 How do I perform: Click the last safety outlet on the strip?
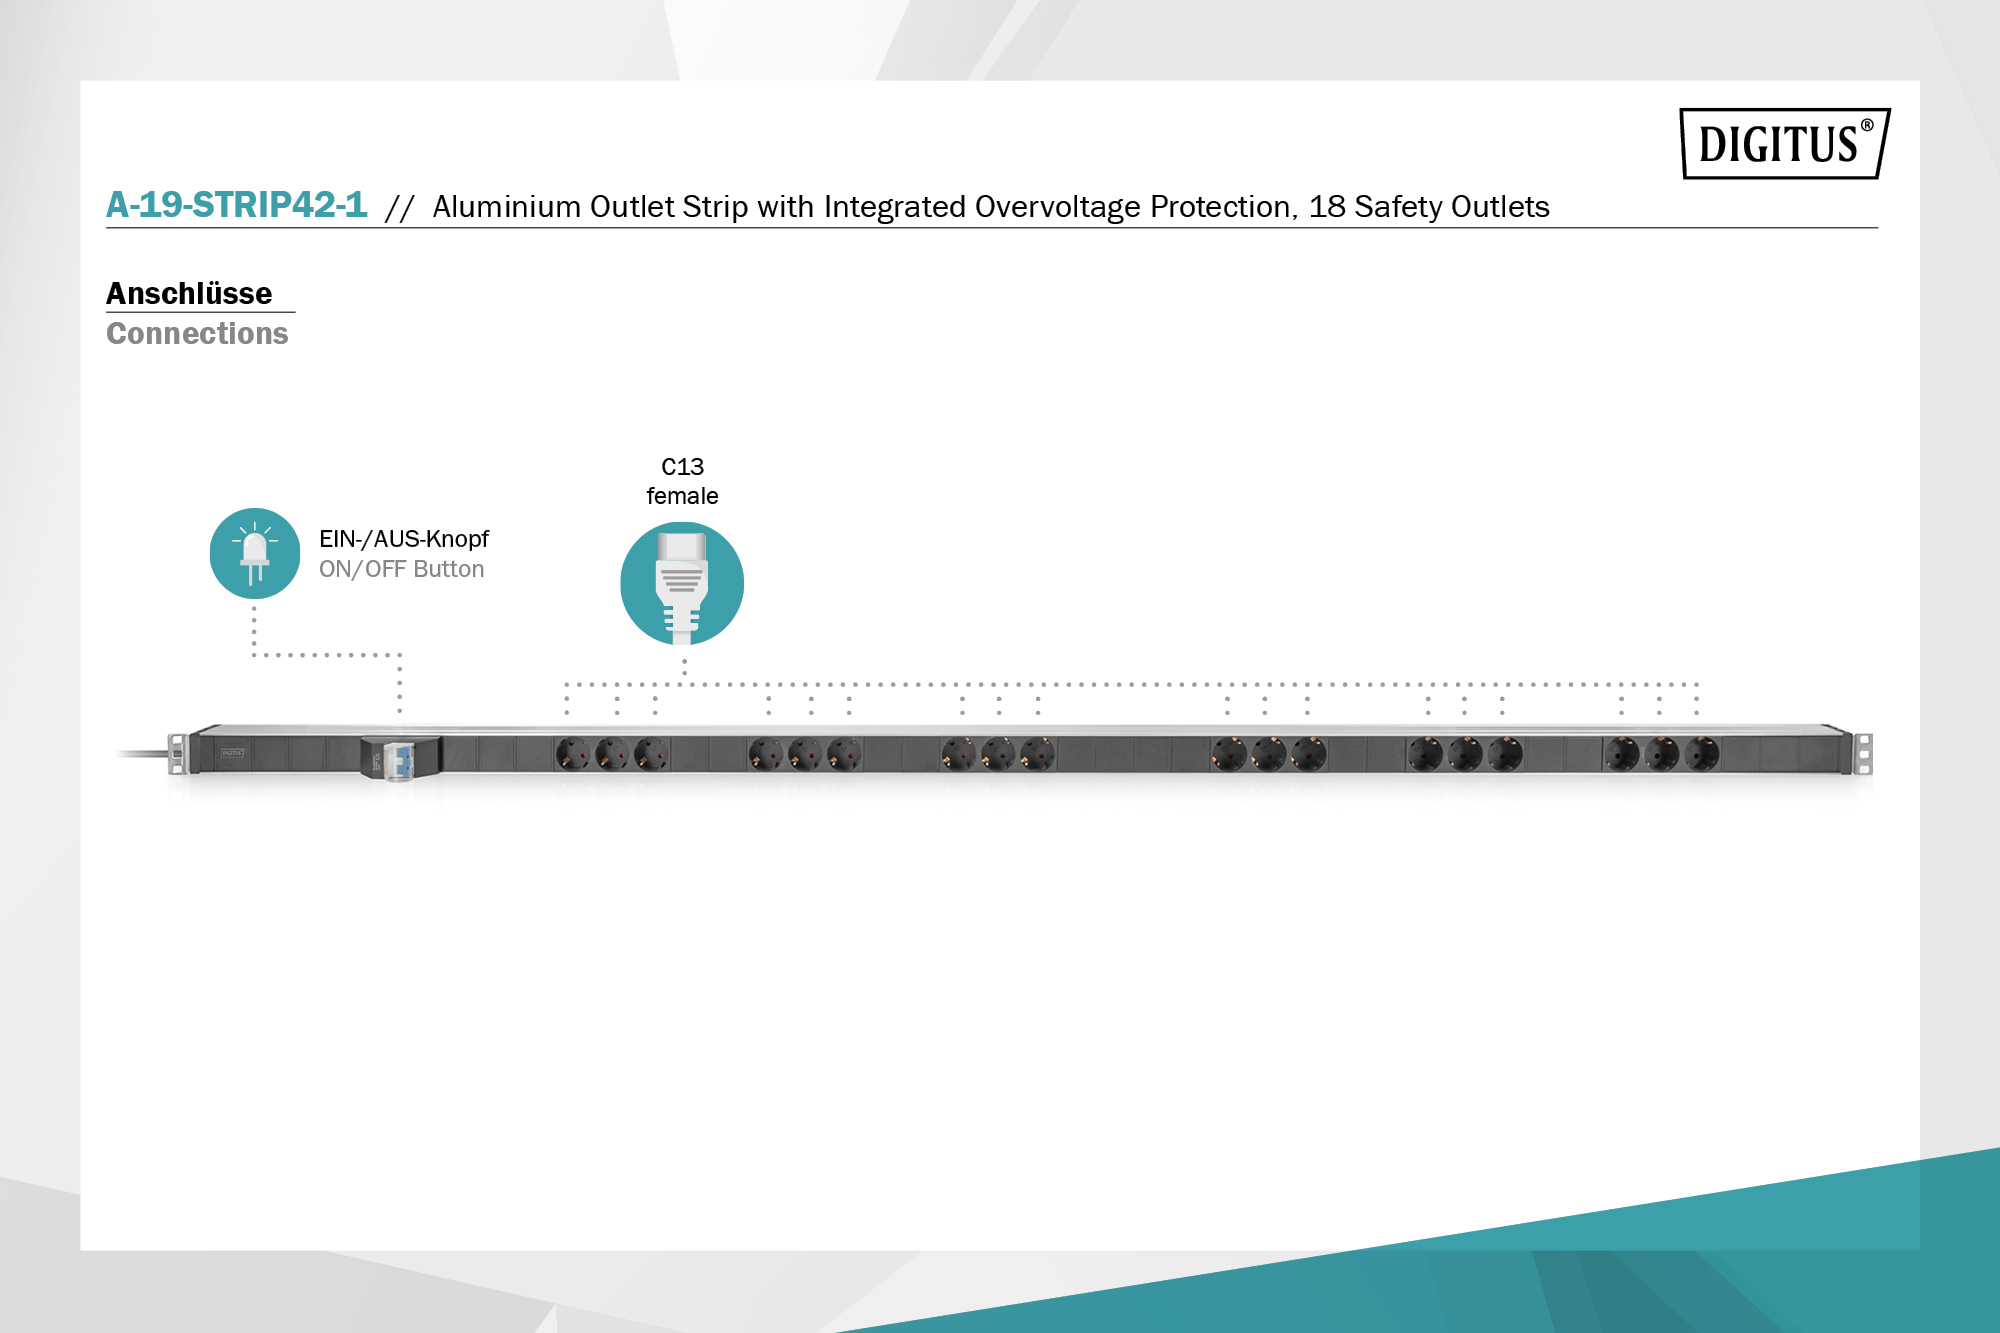tap(1702, 754)
